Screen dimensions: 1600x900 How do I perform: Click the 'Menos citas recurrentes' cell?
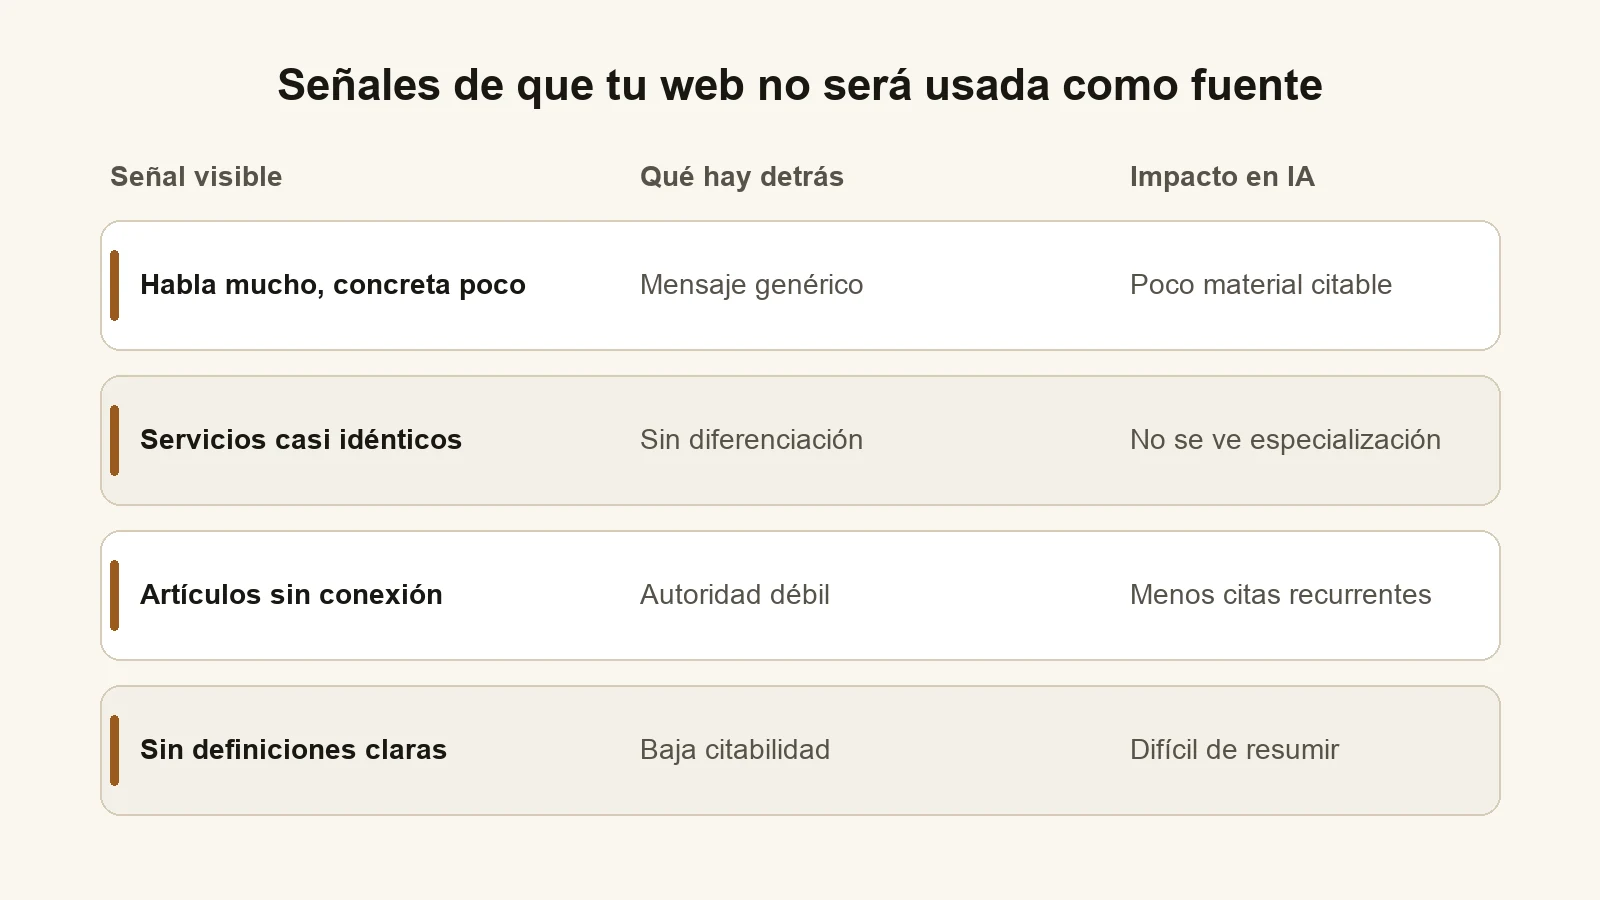pyautogui.click(x=1281, y=595)
